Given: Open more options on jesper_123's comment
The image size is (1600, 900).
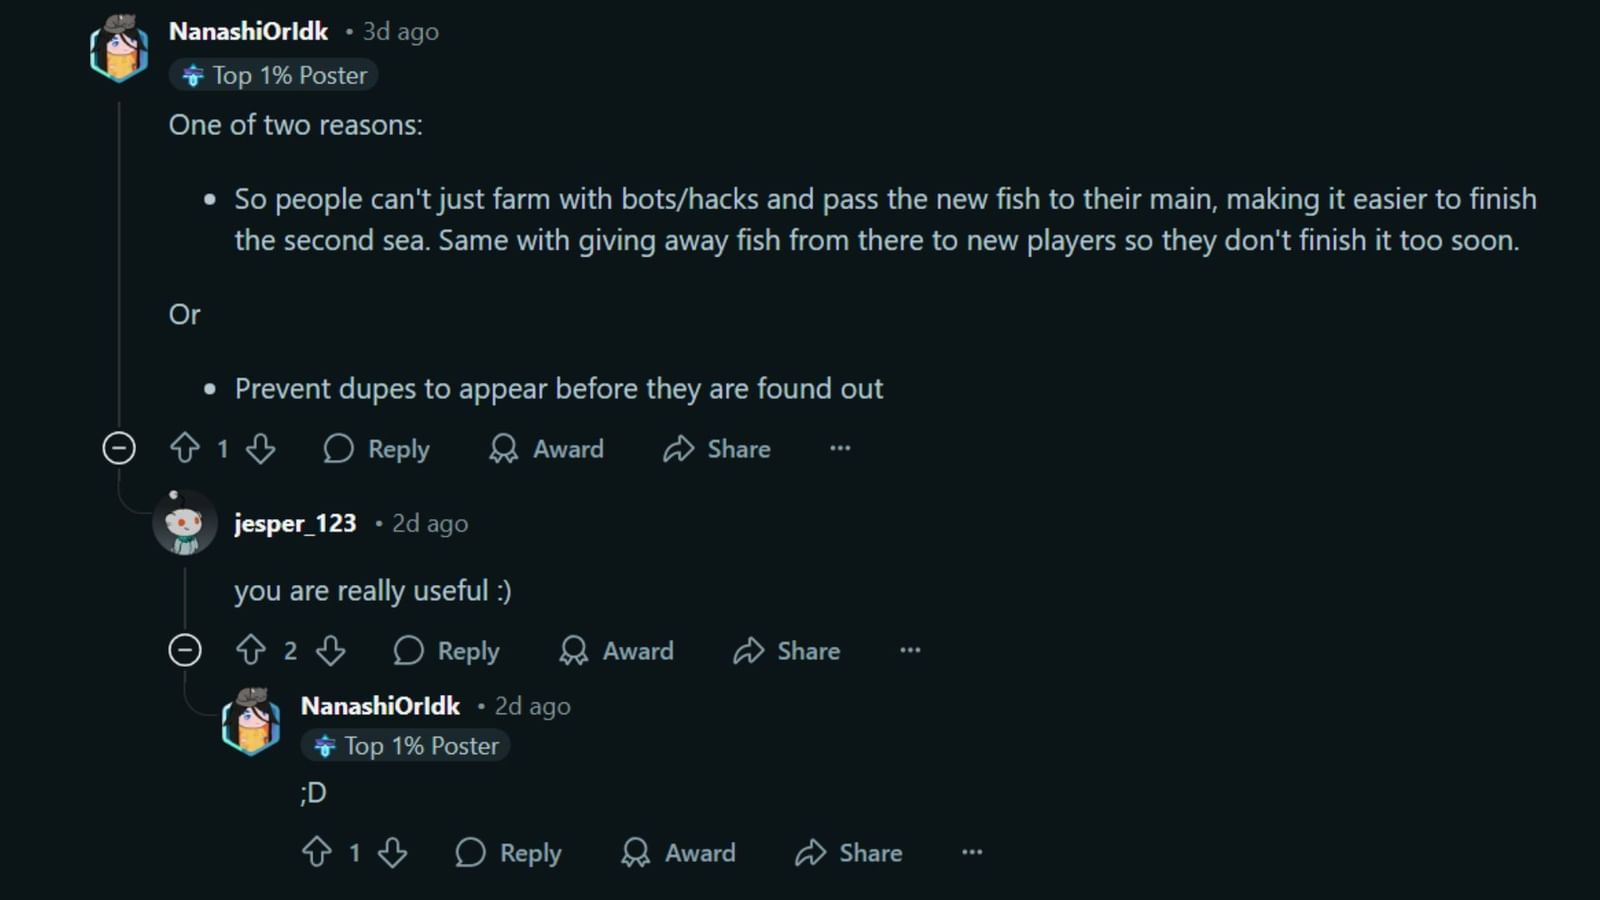Looking at the screenshot, I should [x=910, y=650].
